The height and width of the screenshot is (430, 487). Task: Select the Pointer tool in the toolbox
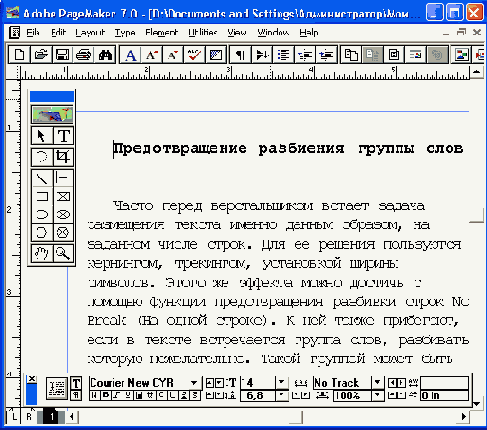[x=41, y=136]
